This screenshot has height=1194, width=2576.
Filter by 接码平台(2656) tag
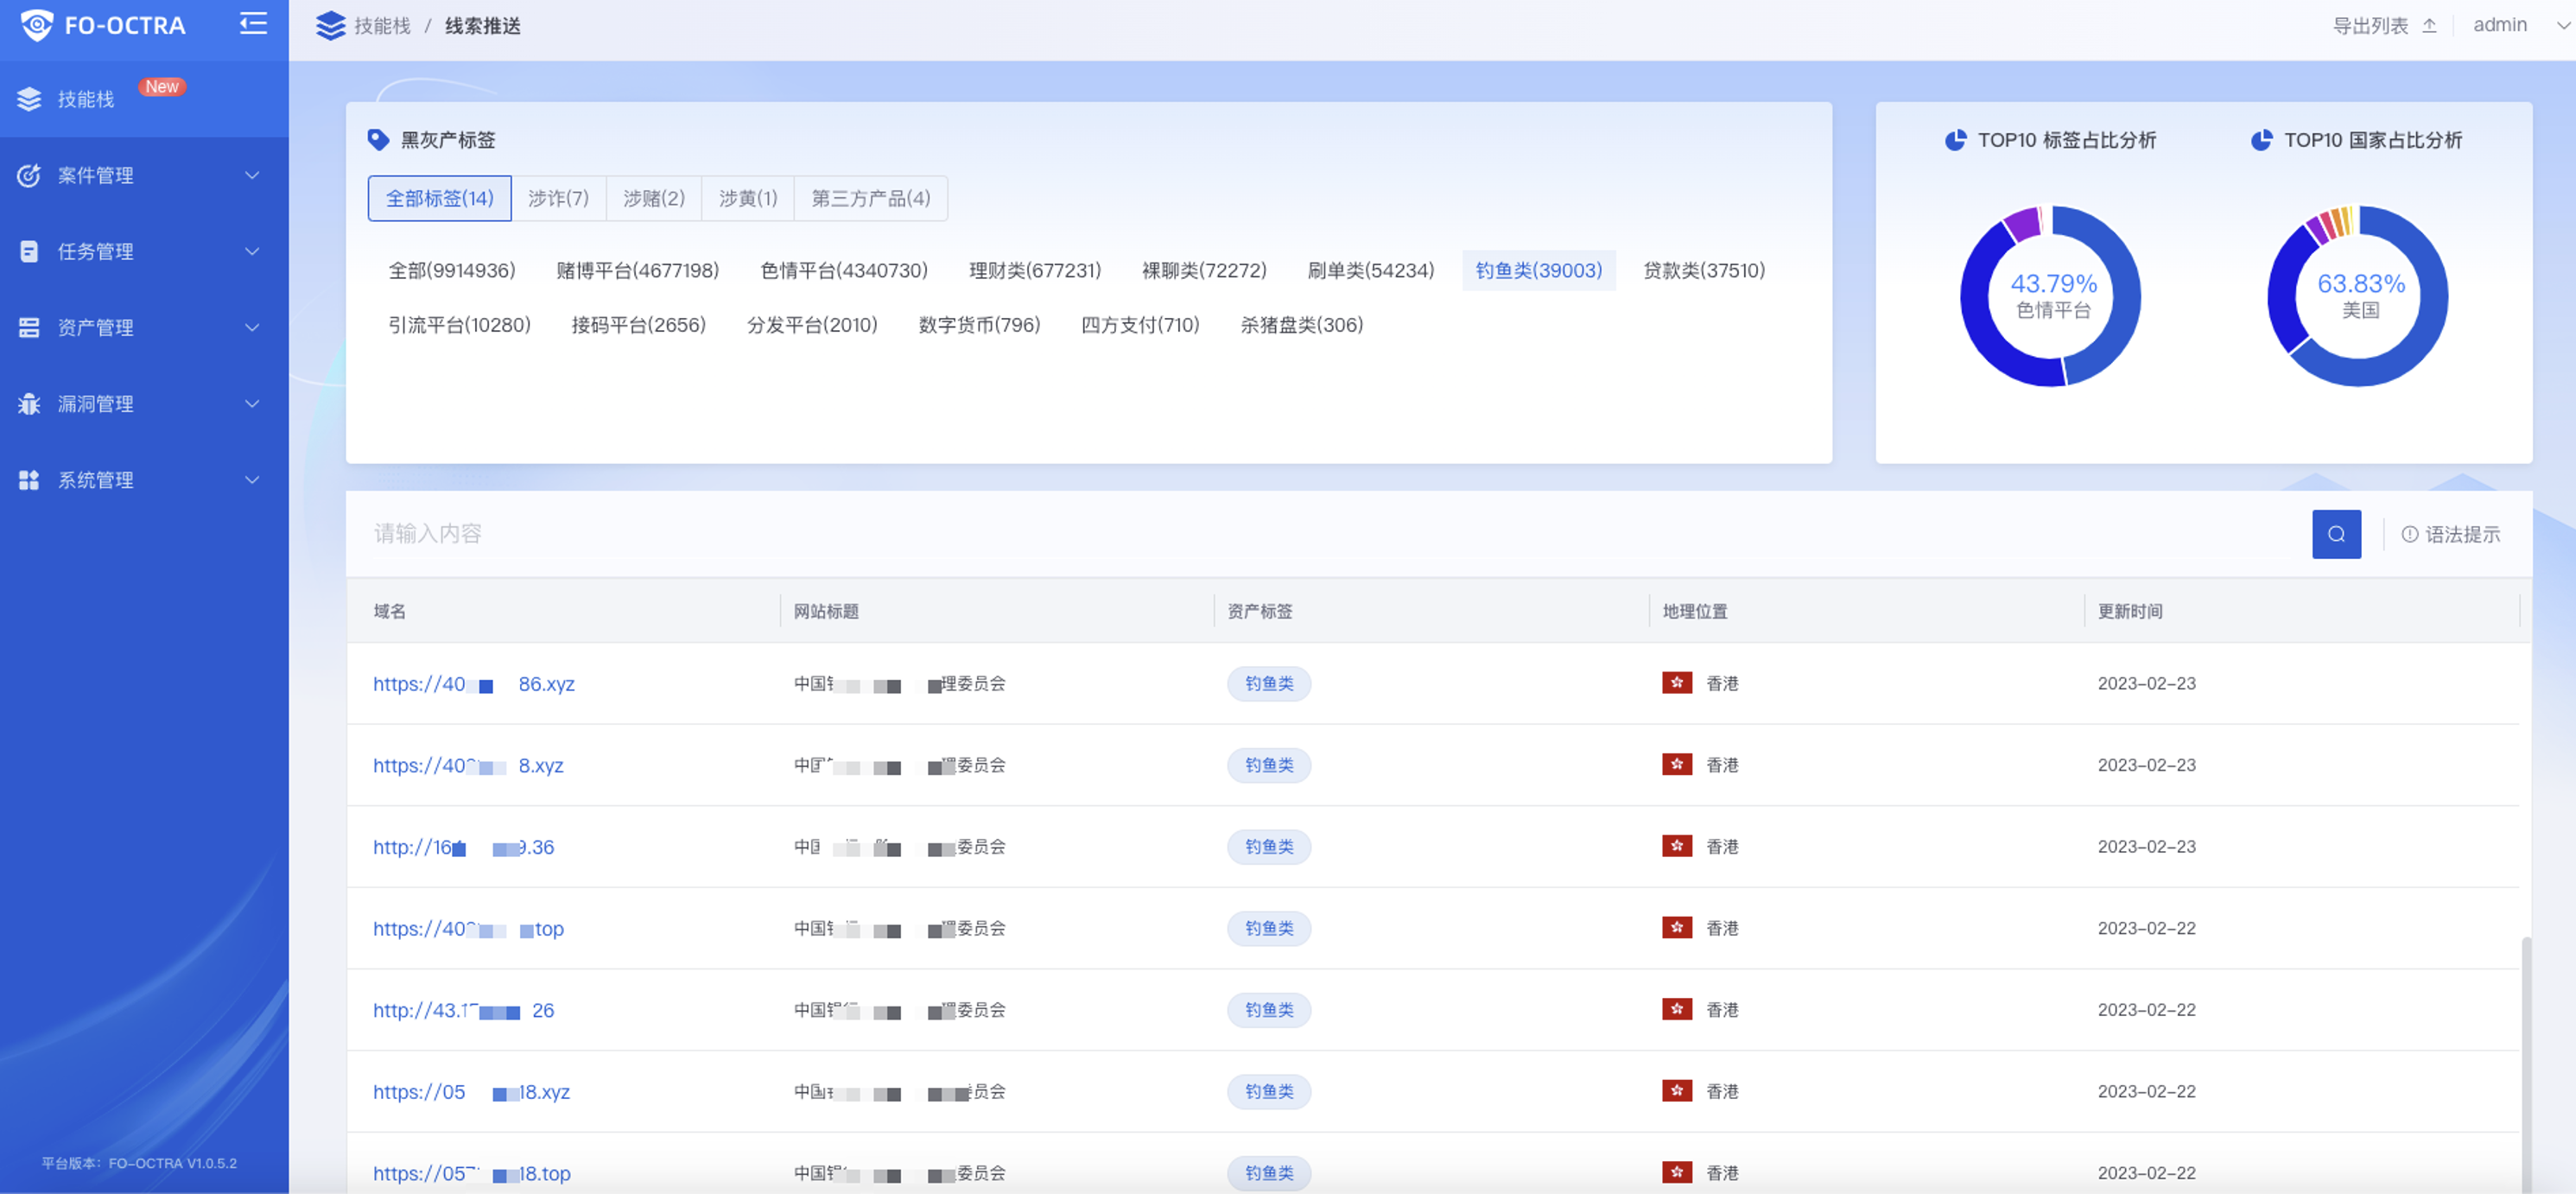point(639,325)
